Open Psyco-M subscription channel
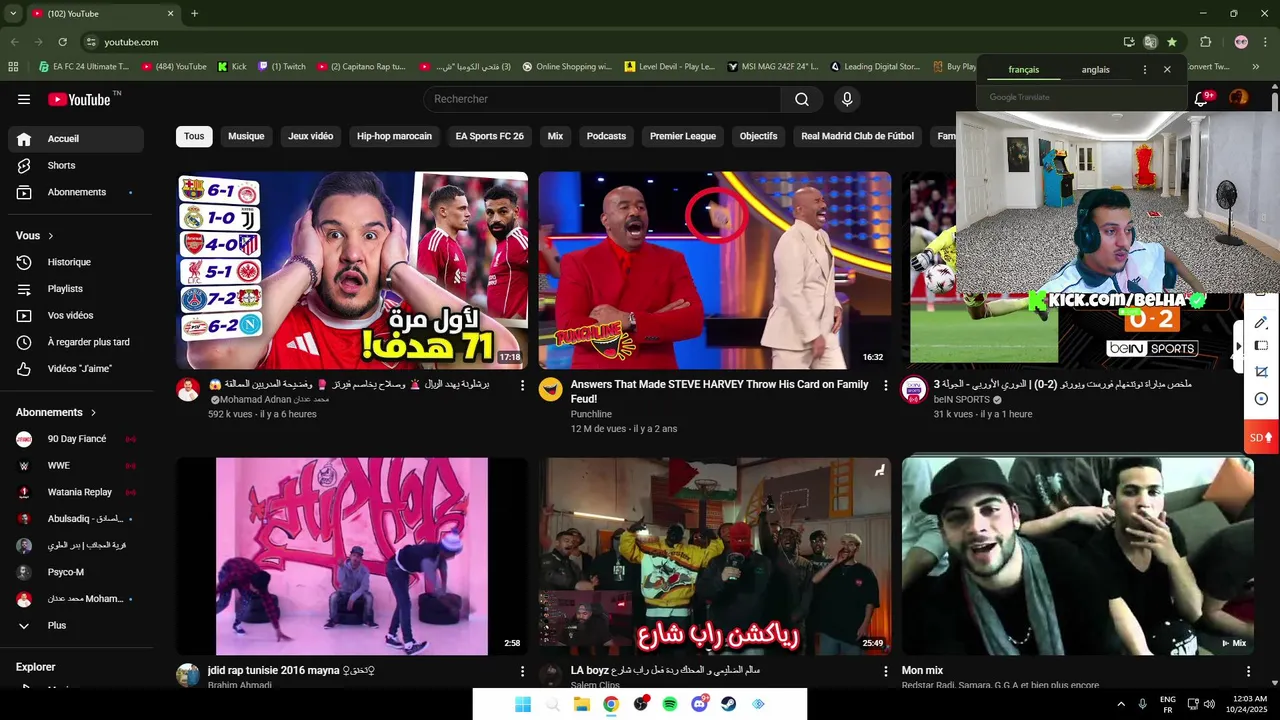The image size is (1280, 720). [x=76, y=572]
